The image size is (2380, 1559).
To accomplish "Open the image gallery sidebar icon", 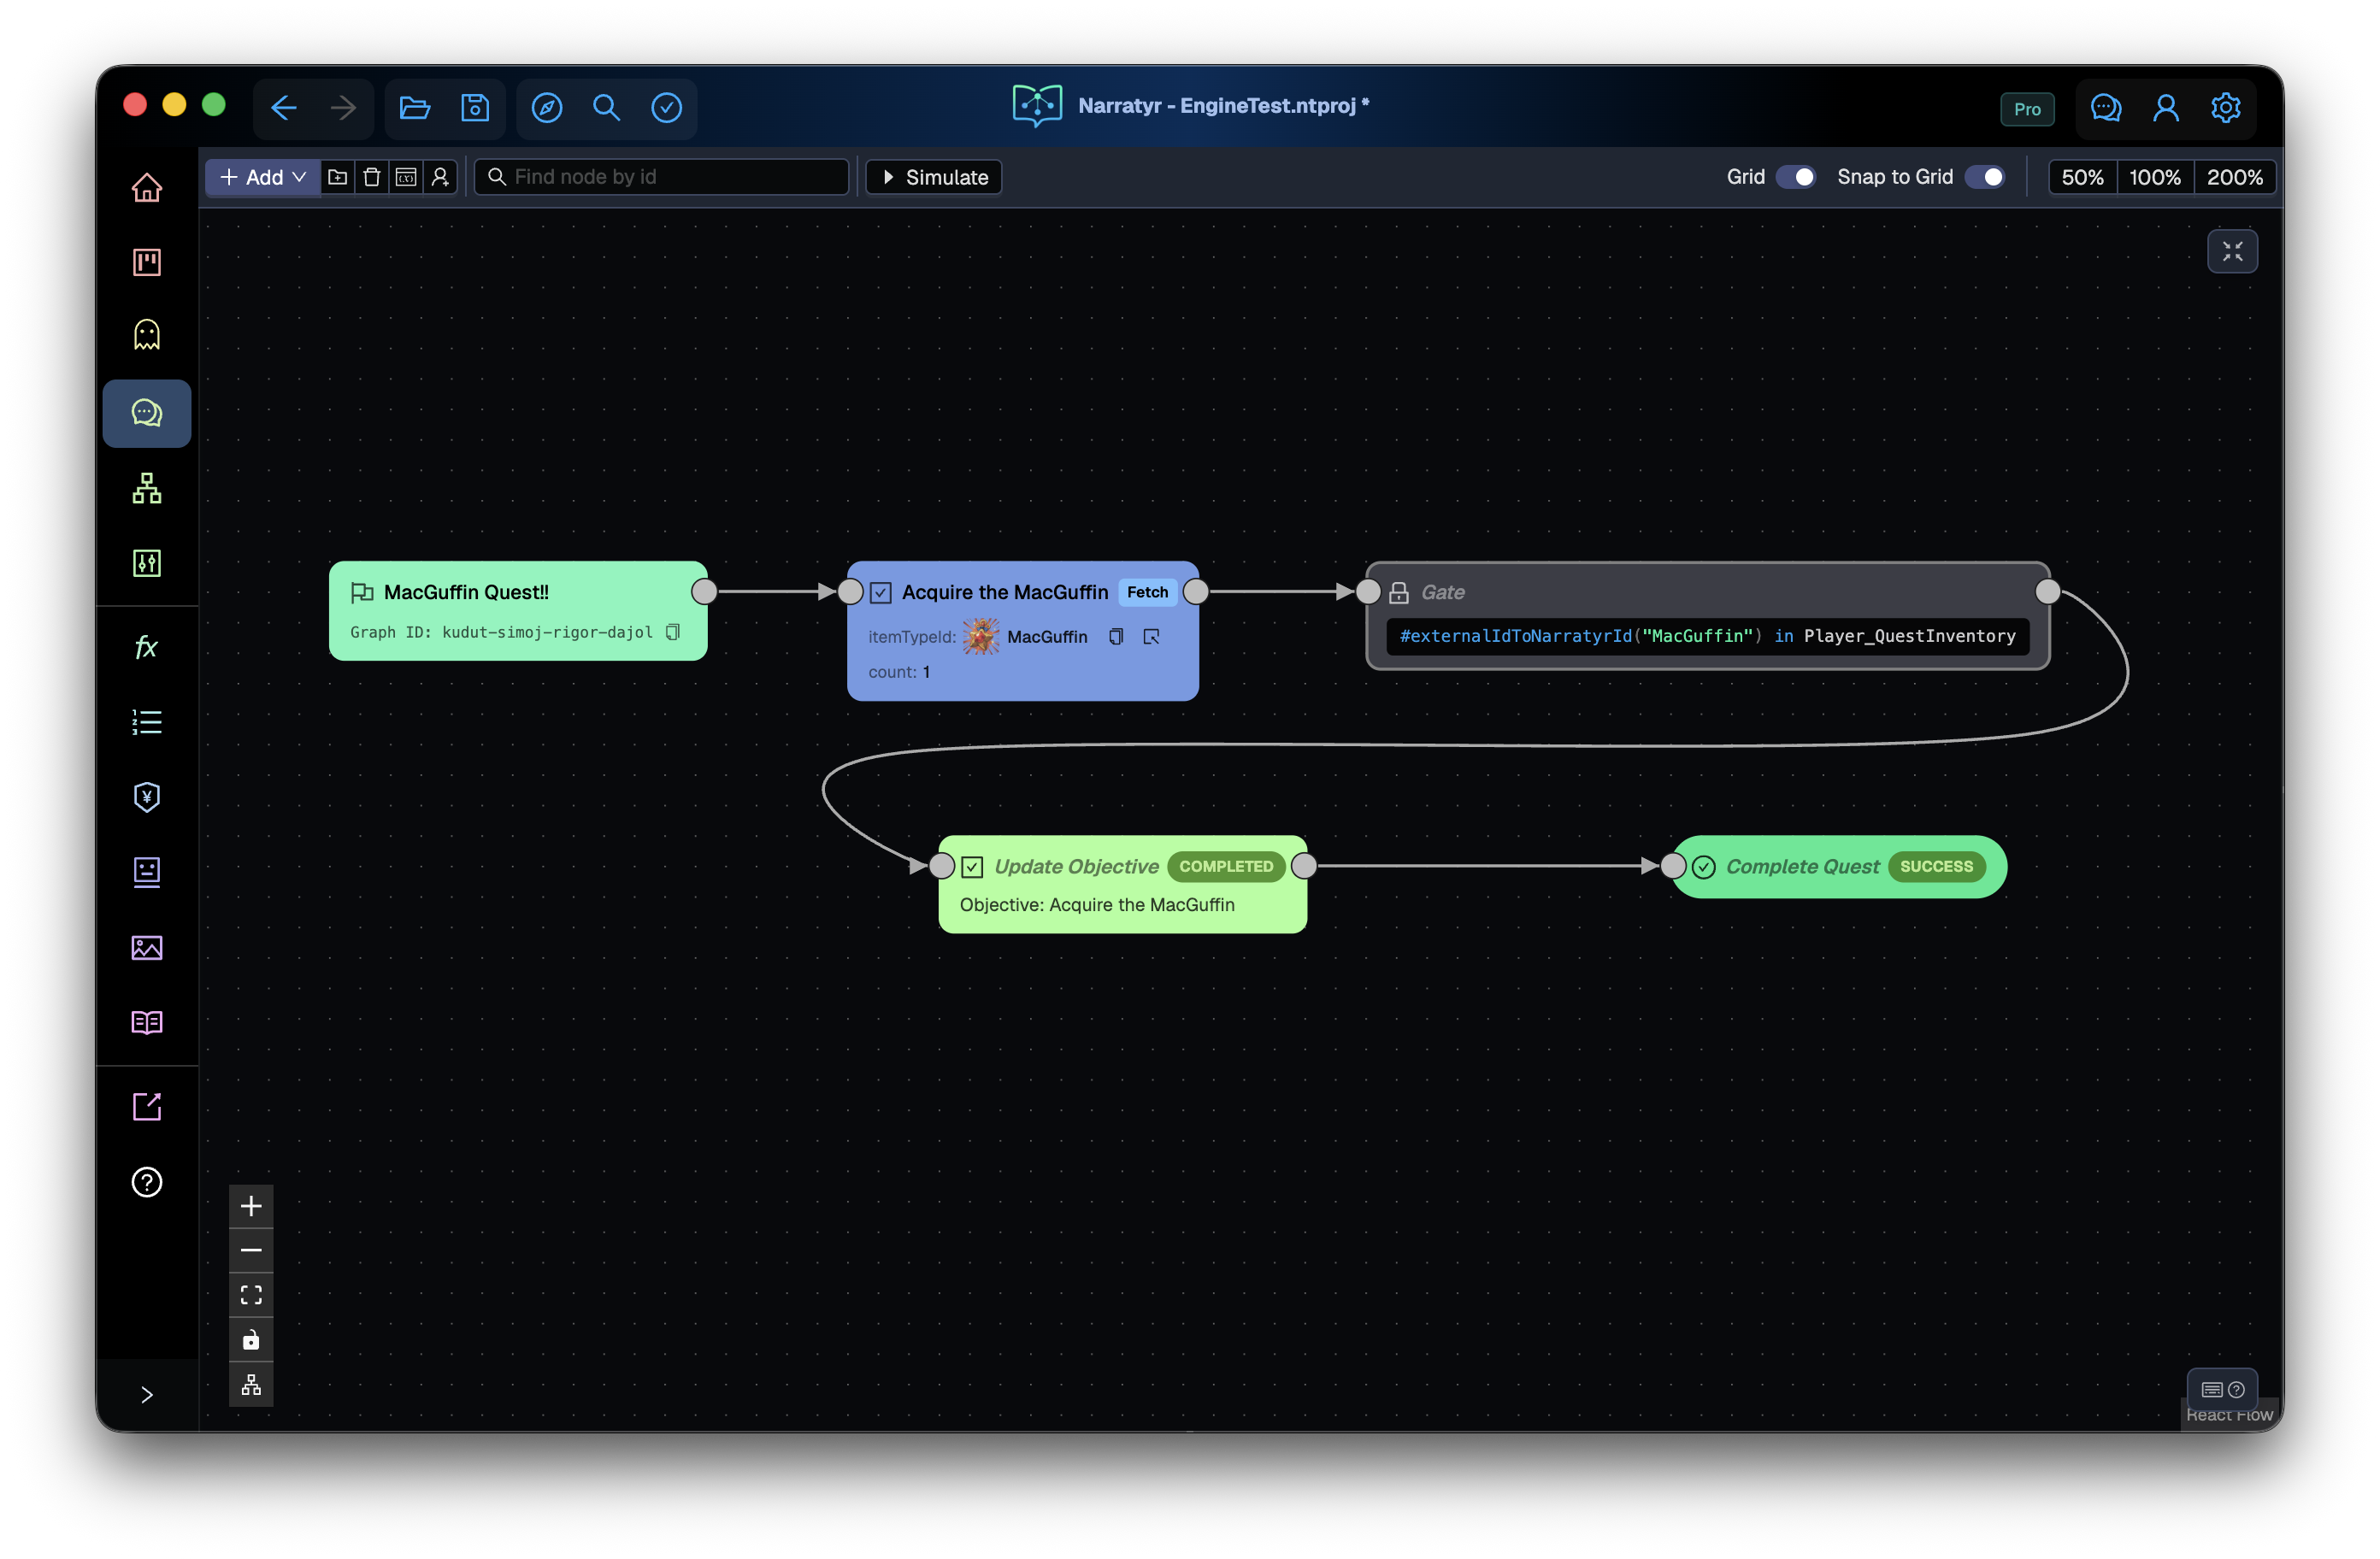I will click(x=147, y=947).
